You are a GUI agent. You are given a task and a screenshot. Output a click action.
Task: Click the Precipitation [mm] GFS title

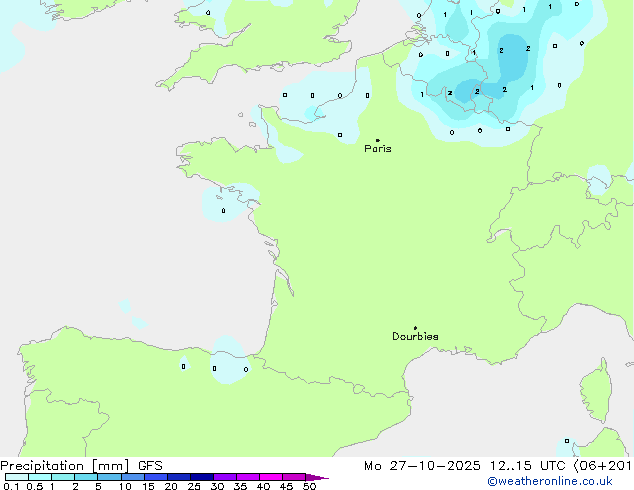point(81,466)
